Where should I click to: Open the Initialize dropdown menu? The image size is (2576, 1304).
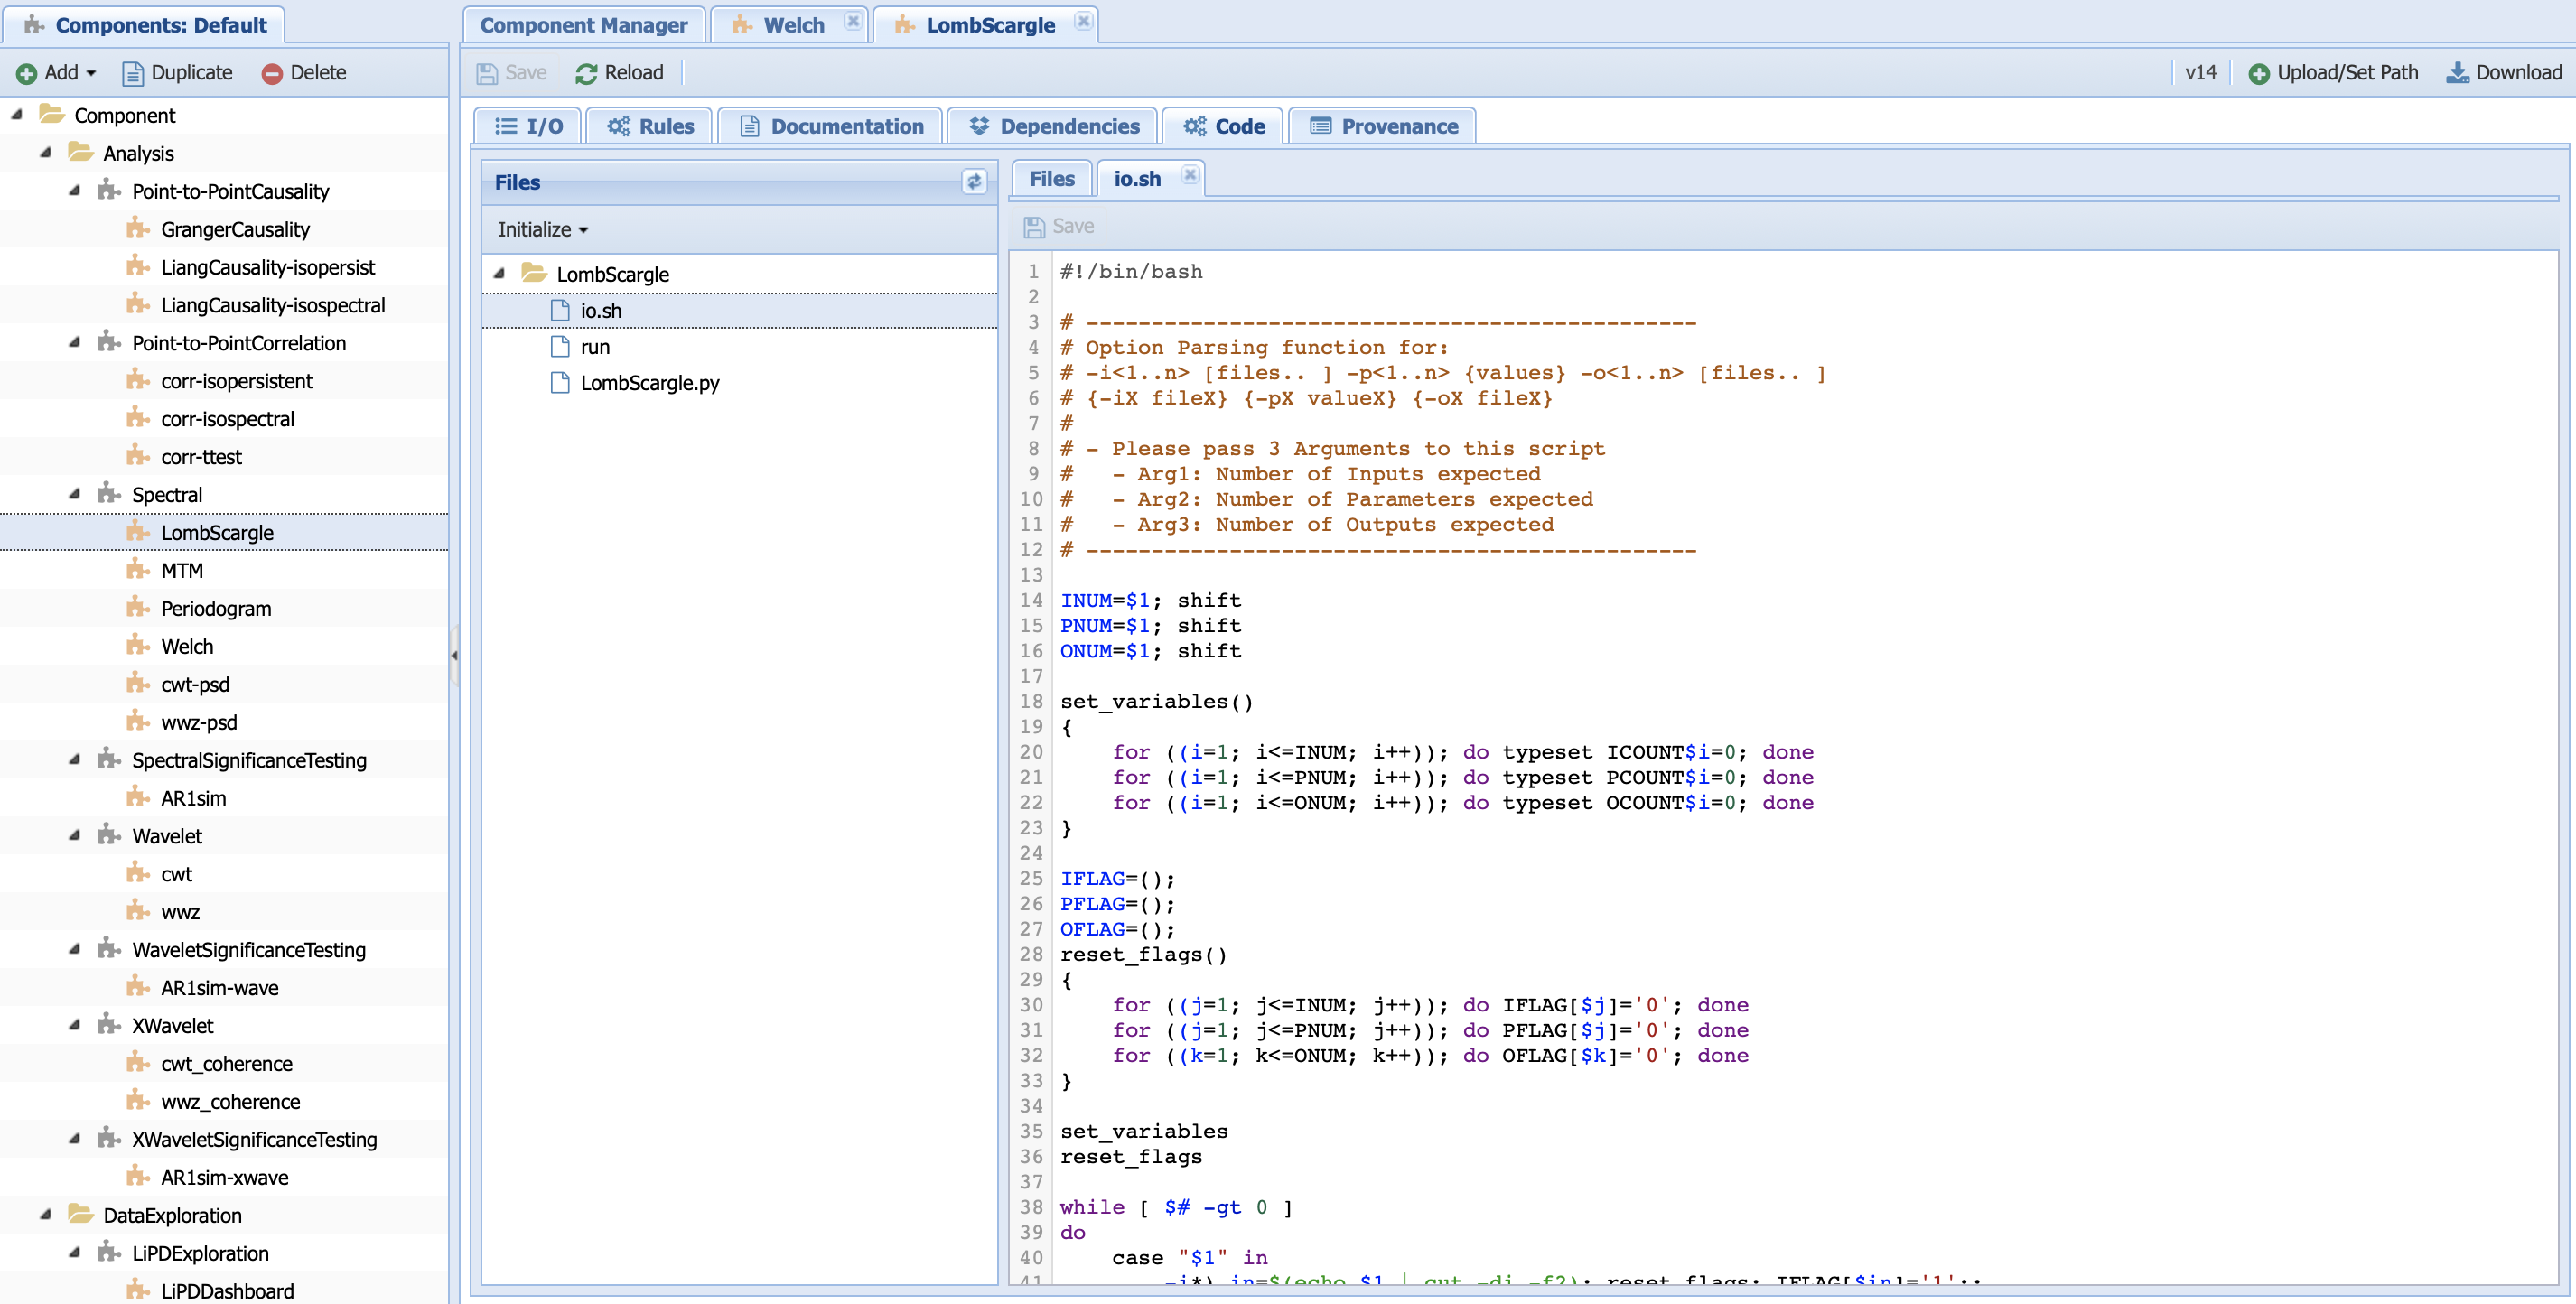pos(542,228)
